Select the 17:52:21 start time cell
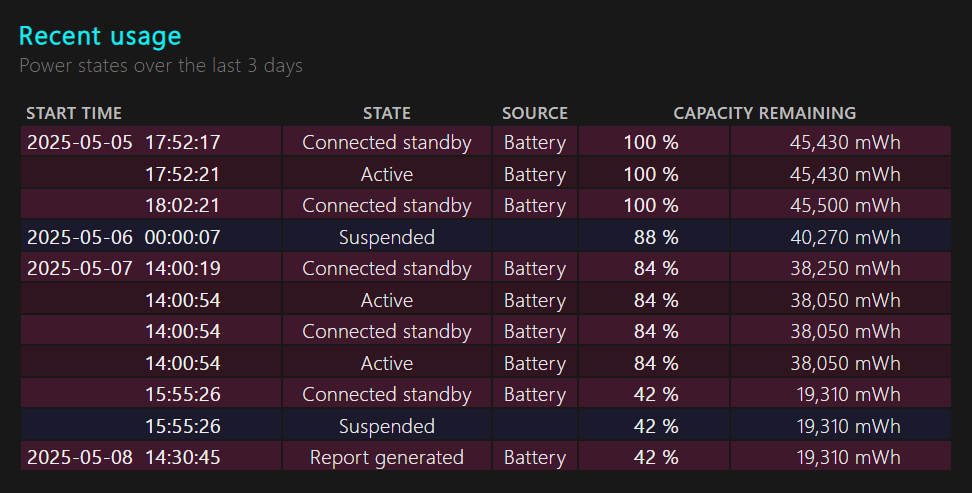Image resolution: width=972 pixels, height=493 pixels. pos(183,174)
